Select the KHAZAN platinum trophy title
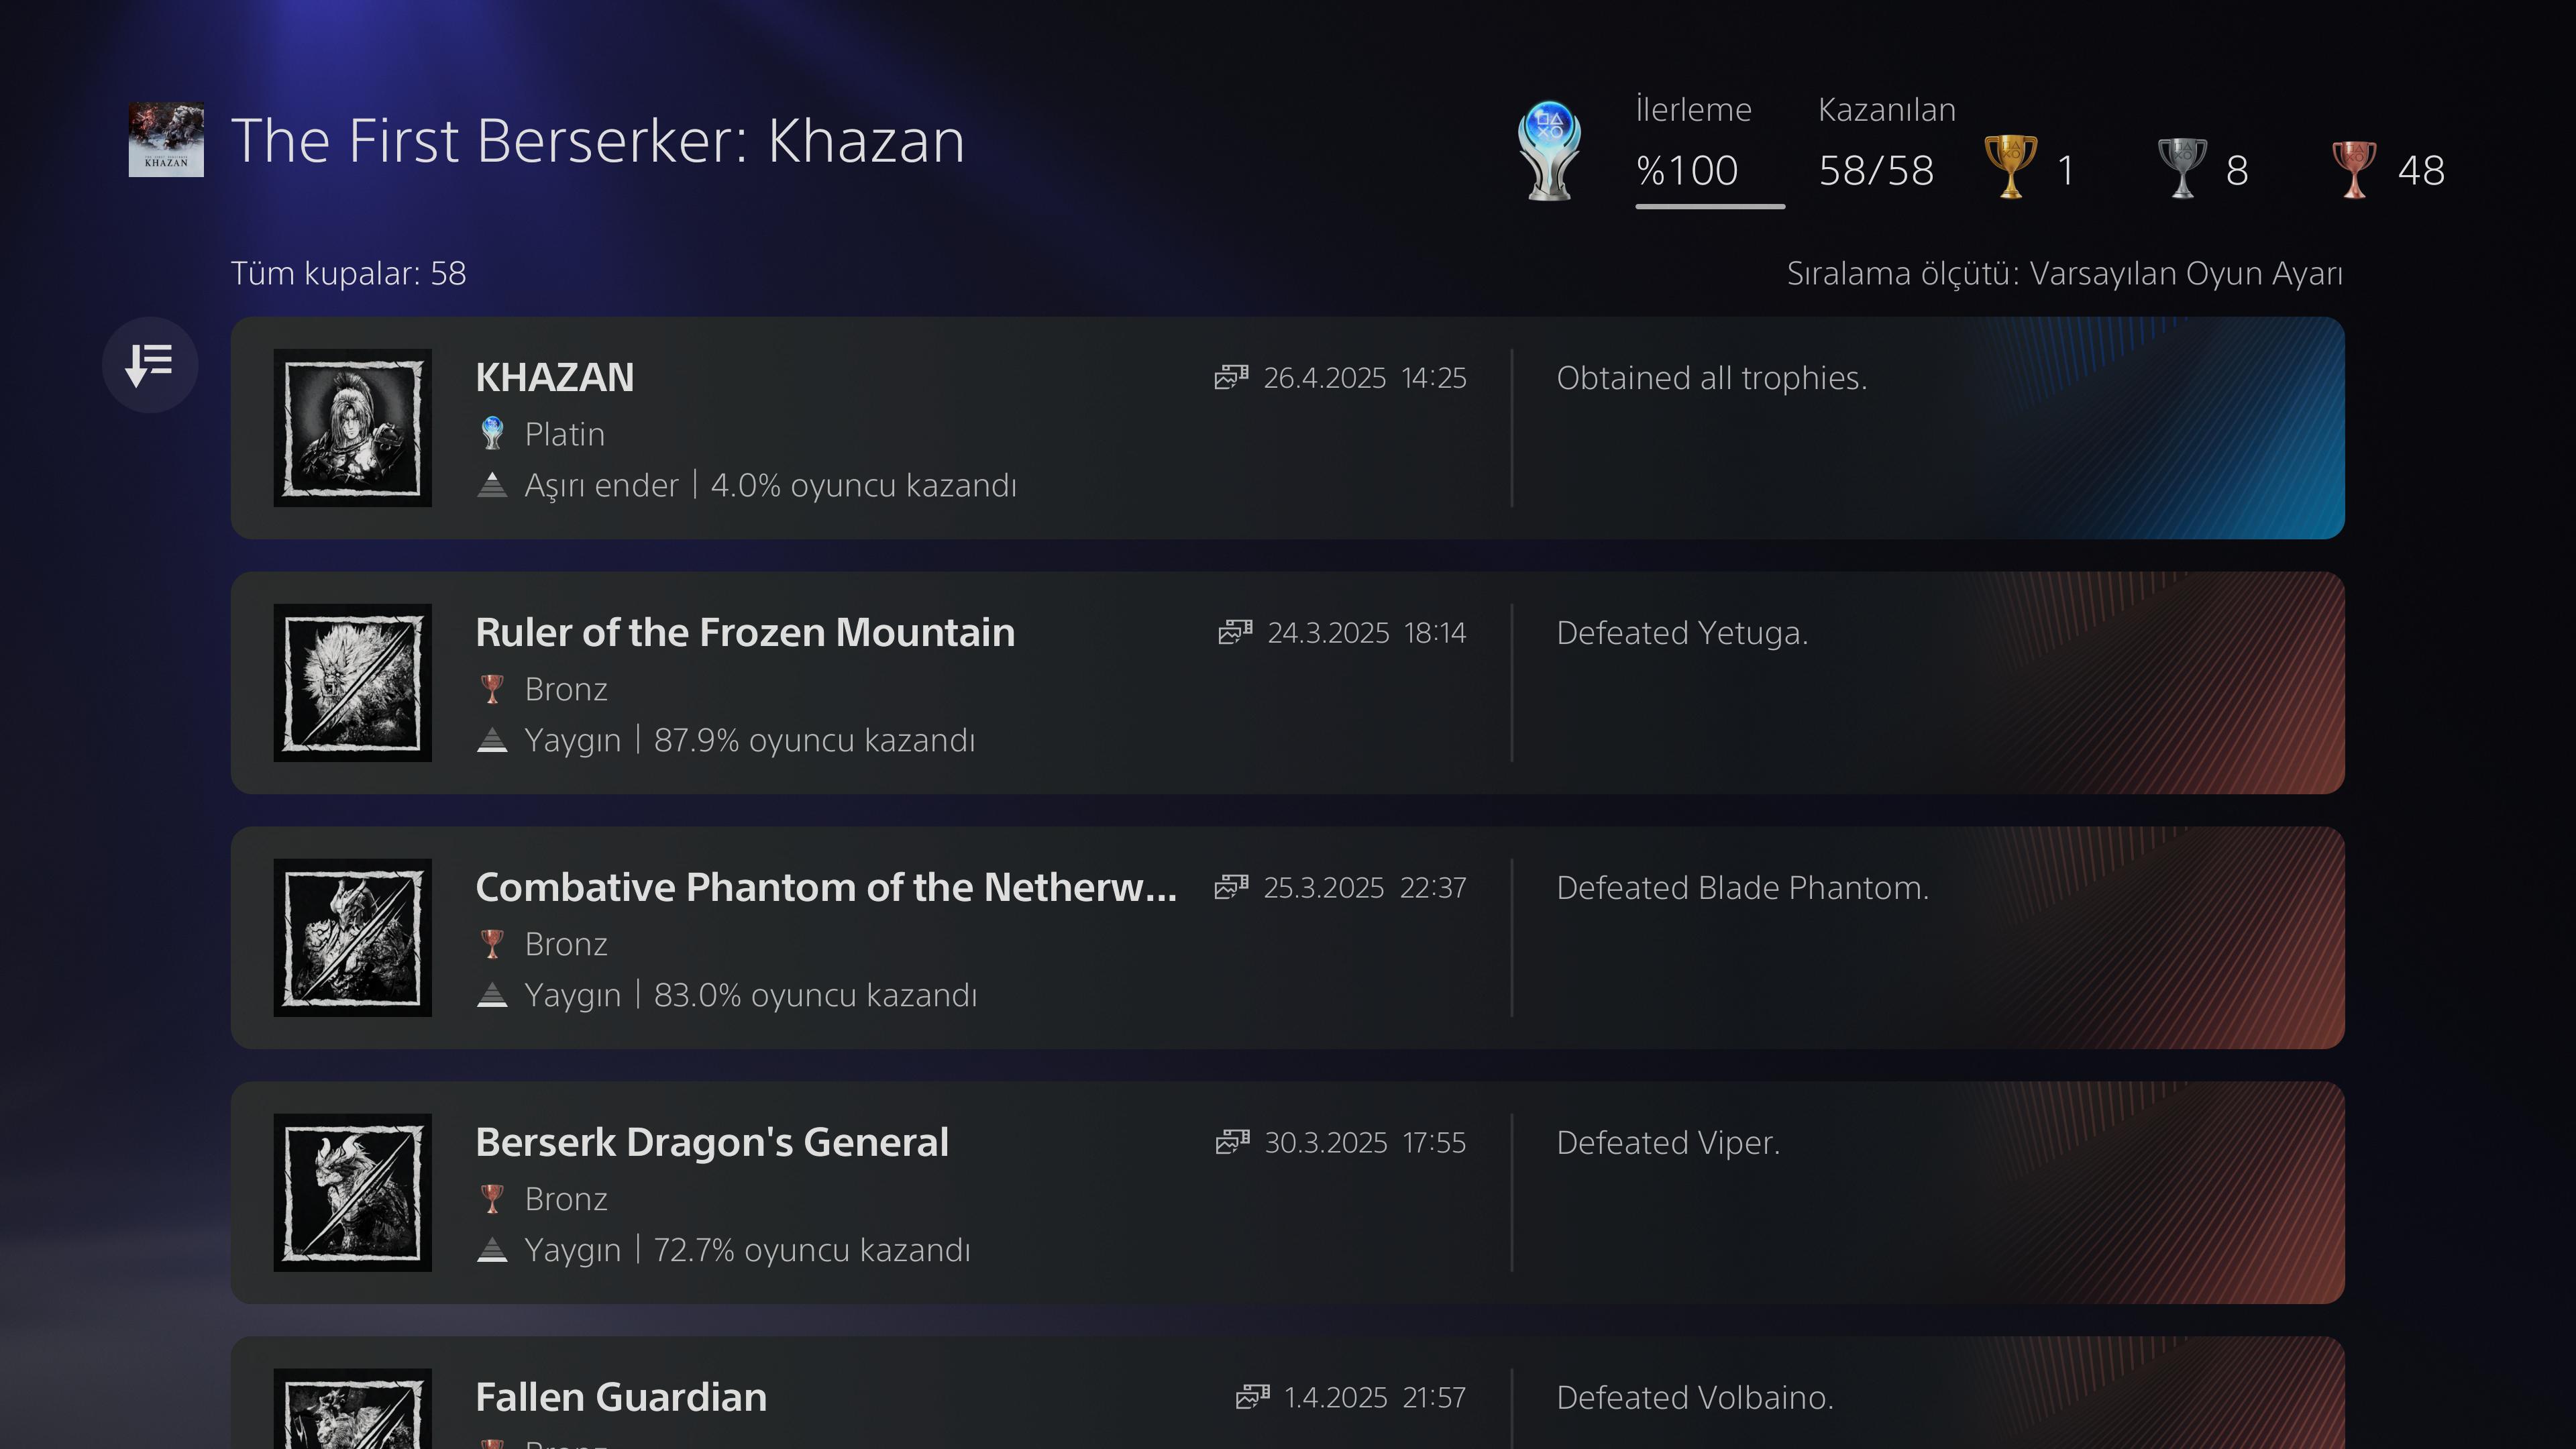 (555, 377)
